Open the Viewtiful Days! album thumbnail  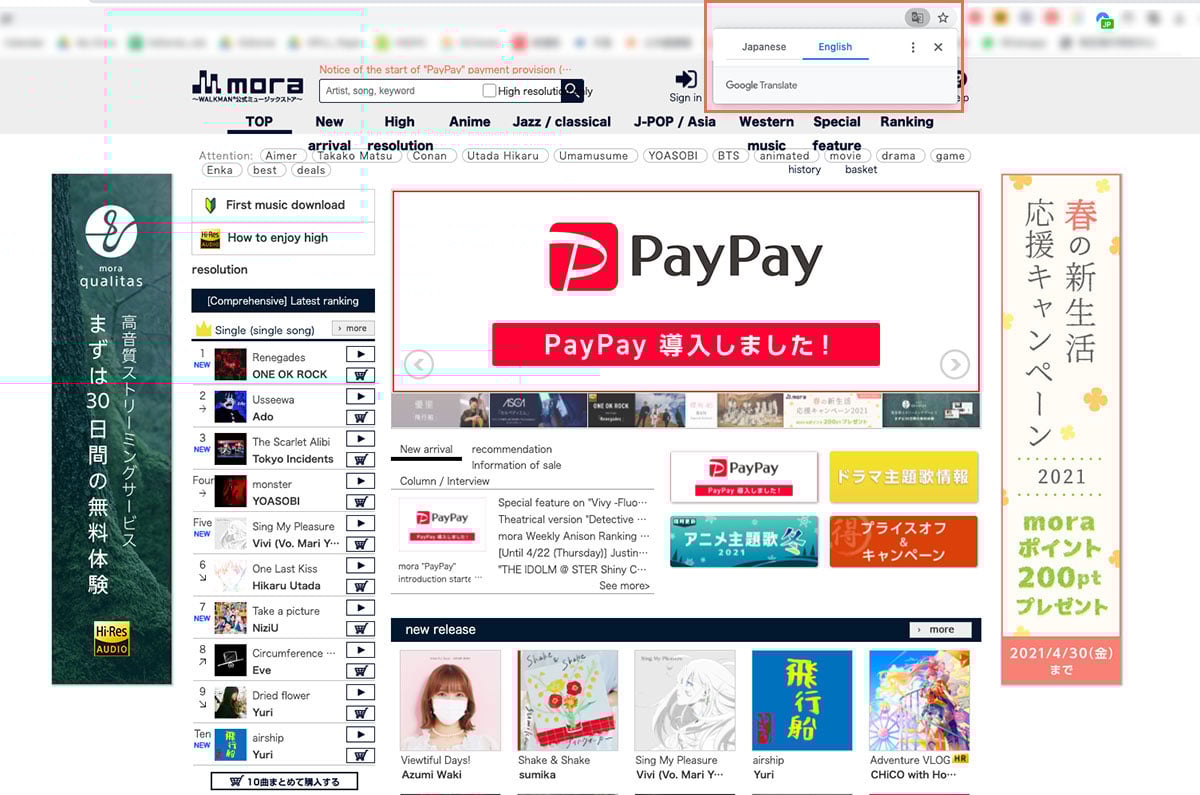450,700
